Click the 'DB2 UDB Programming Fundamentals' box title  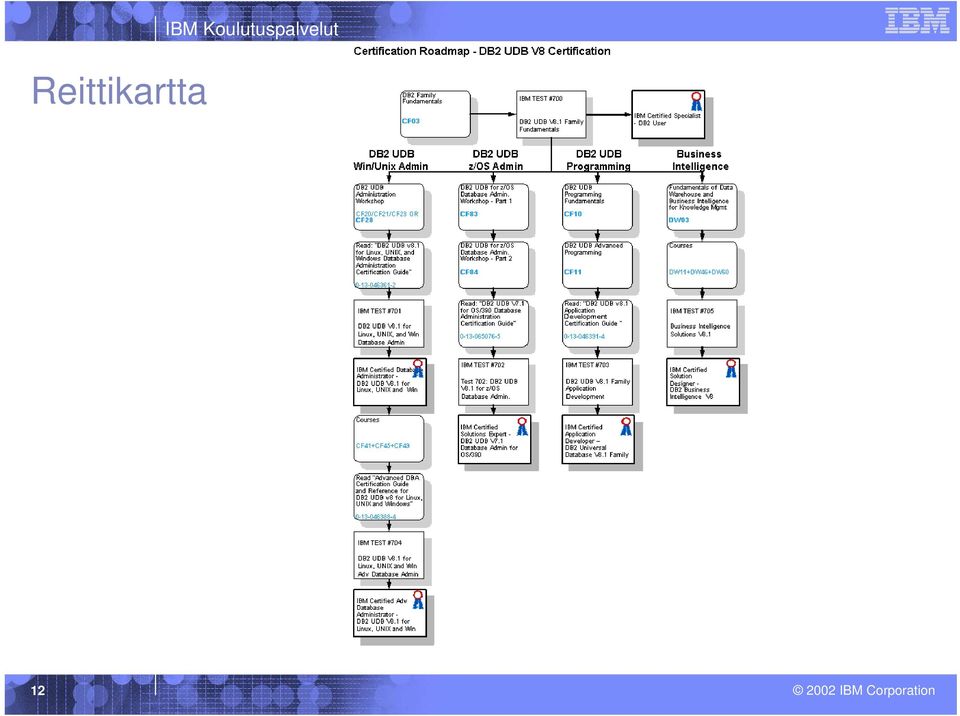click(584, 194)
